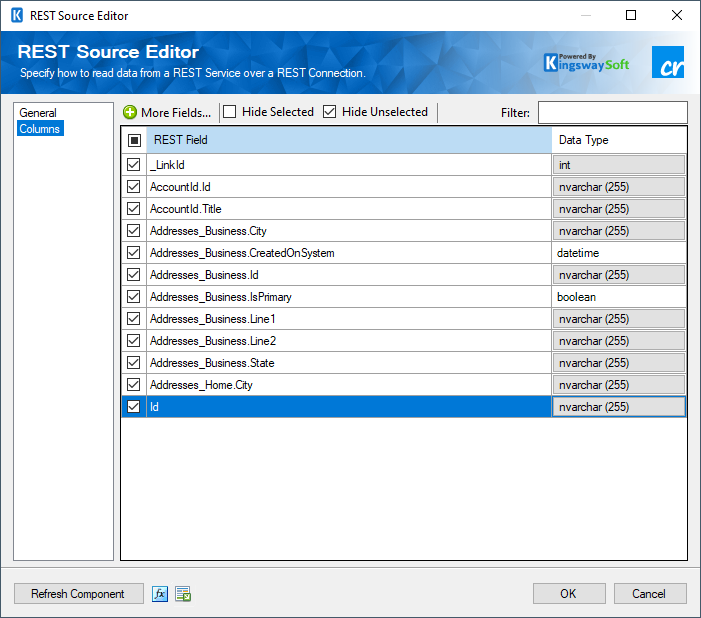Screen dimensions: 701x618
Task: Open boolean type for Addresses_Business.IsPrimary
Action: click(x=619, y=296)
